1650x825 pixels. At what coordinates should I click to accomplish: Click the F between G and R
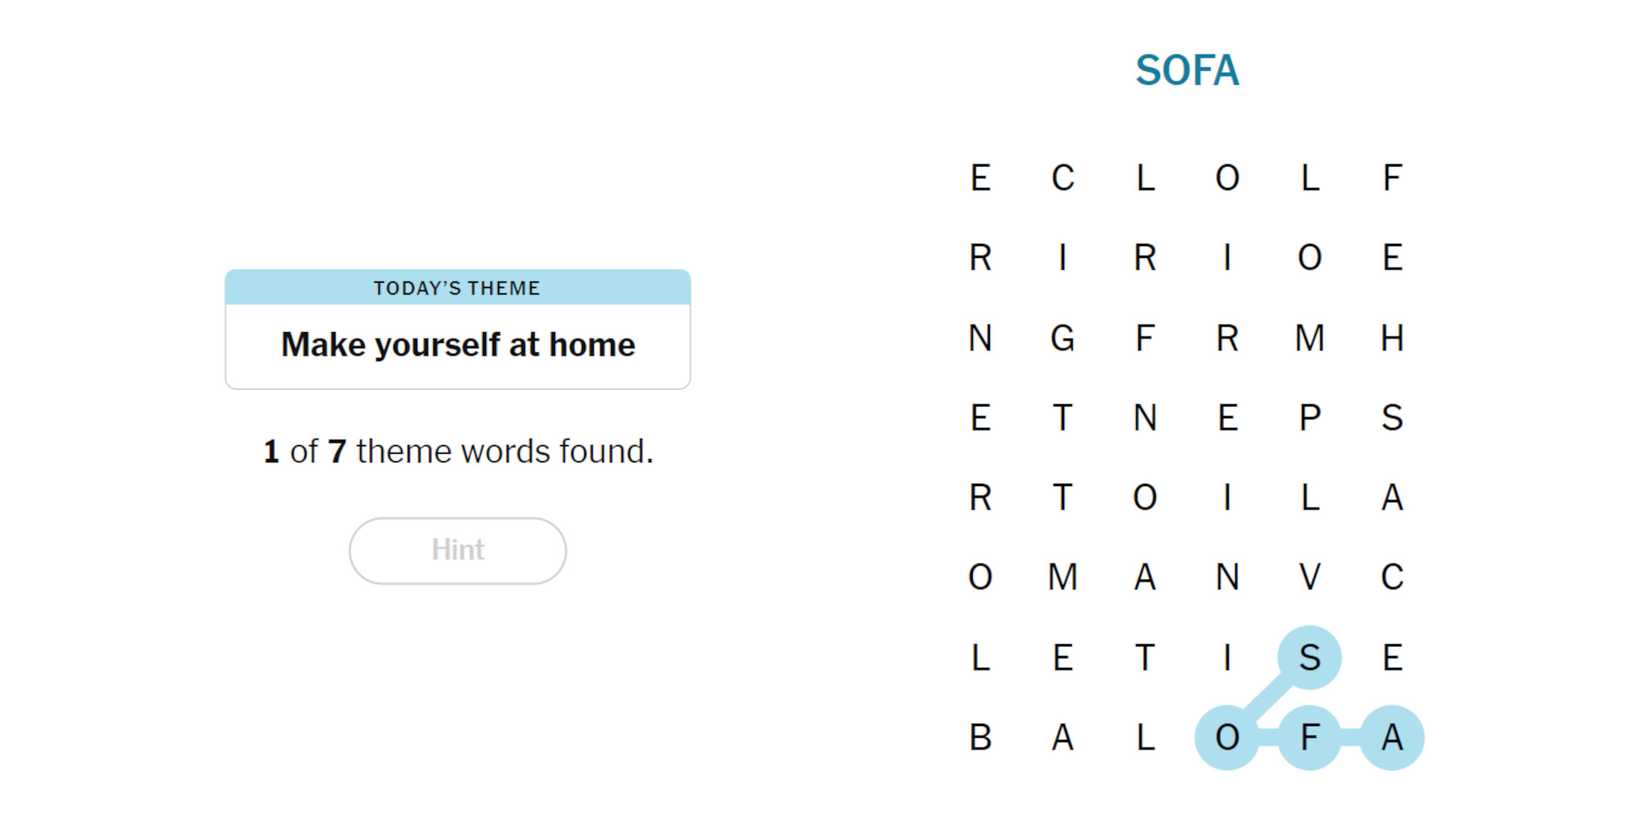(1145, 338)
